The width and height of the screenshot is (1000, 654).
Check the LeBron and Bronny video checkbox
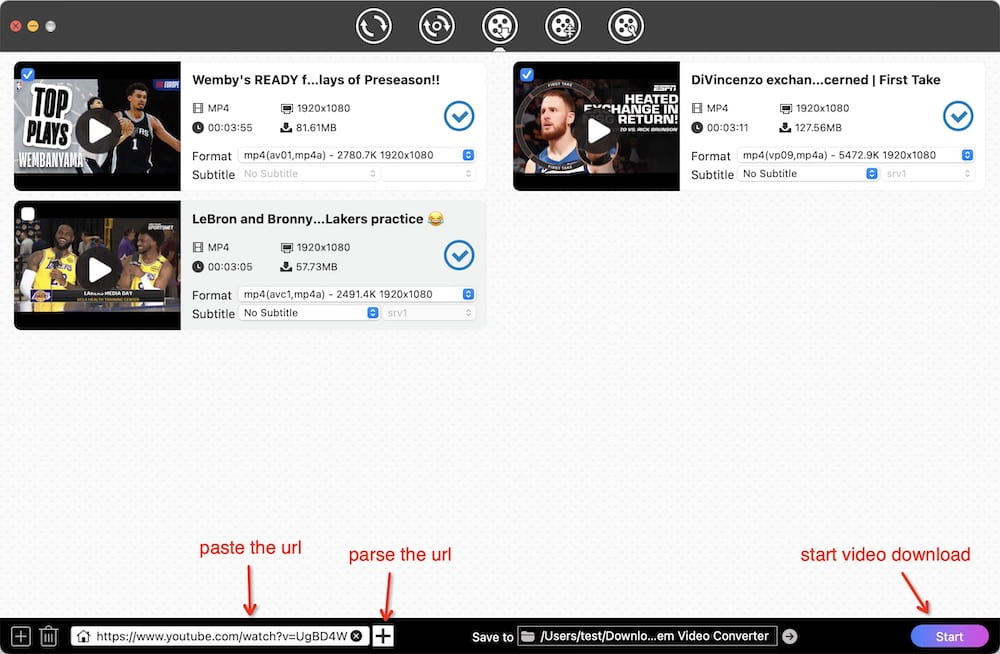click(28, 212)
